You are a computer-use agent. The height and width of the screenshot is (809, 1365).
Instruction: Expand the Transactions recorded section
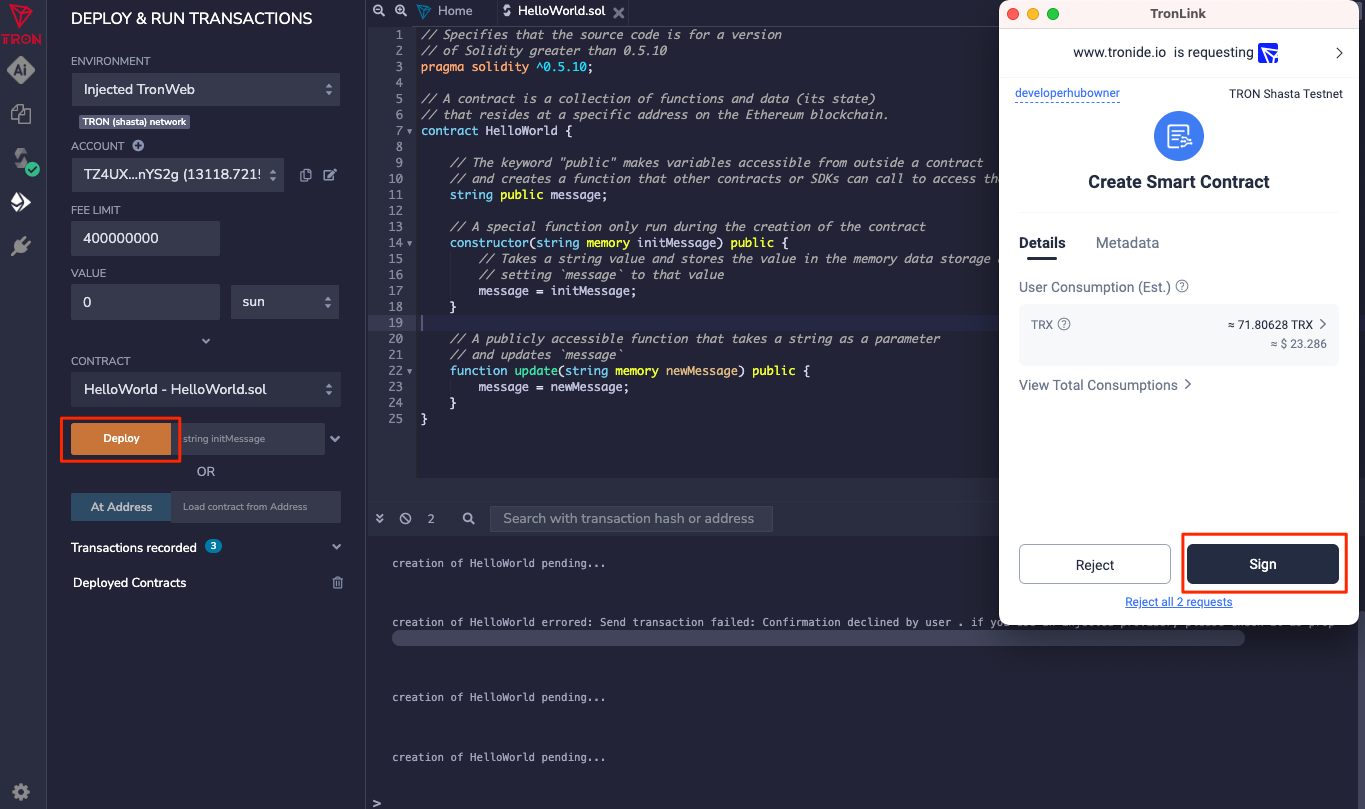tap(336, 547)
